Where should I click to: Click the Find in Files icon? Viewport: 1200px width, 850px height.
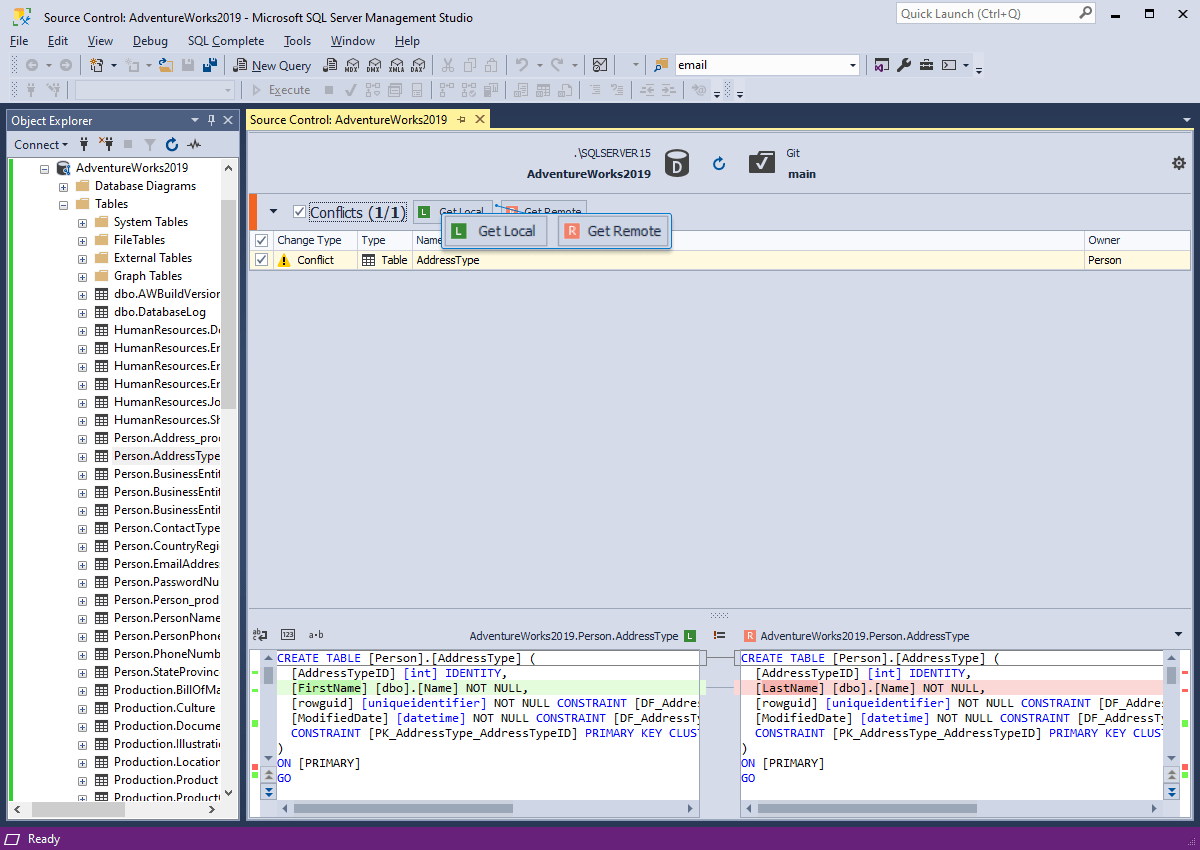[660, 65]
